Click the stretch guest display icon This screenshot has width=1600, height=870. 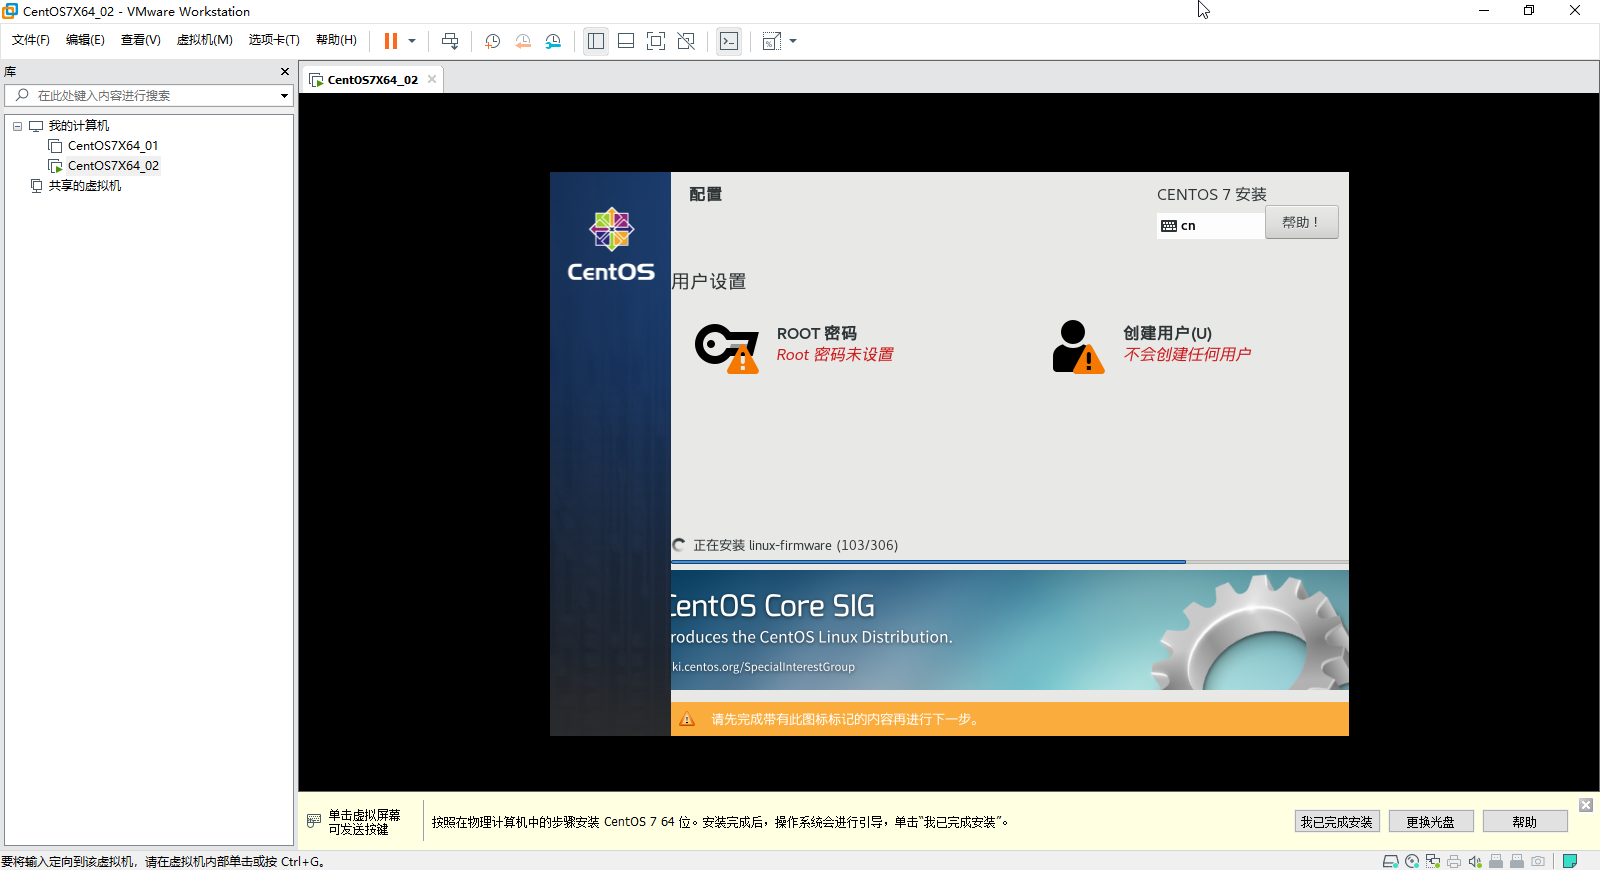(772, 41)
